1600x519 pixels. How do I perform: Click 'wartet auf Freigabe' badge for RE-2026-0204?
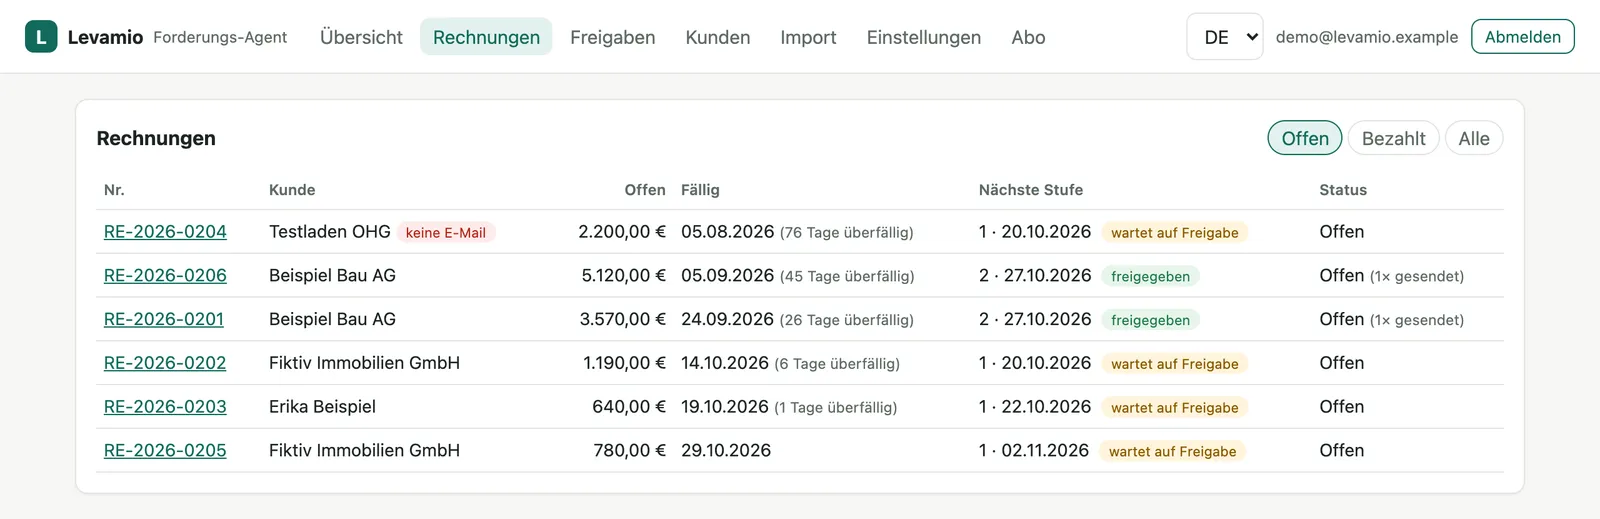(x=1174, y=233)
